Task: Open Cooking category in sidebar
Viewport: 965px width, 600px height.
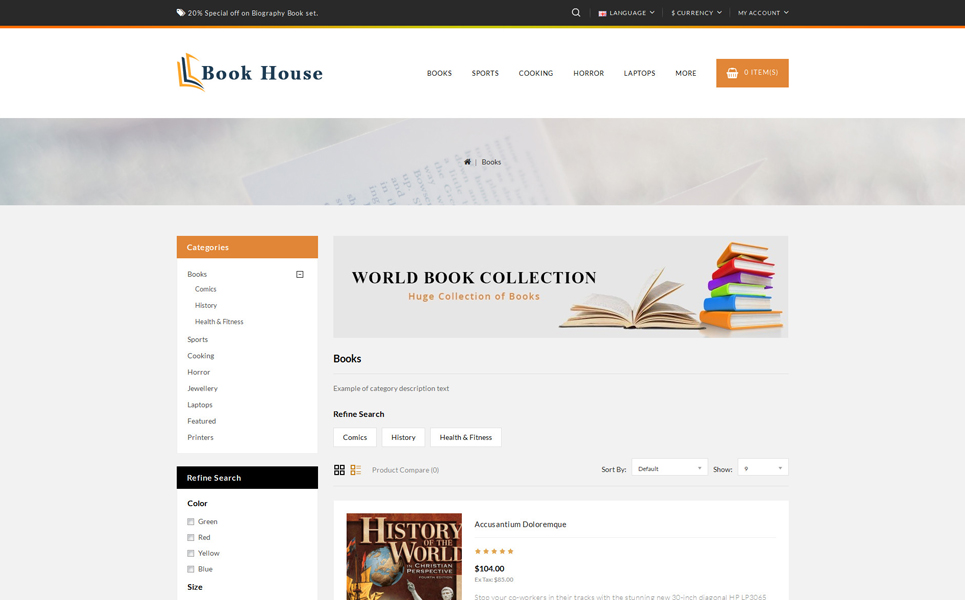Action: coord(201,356)
